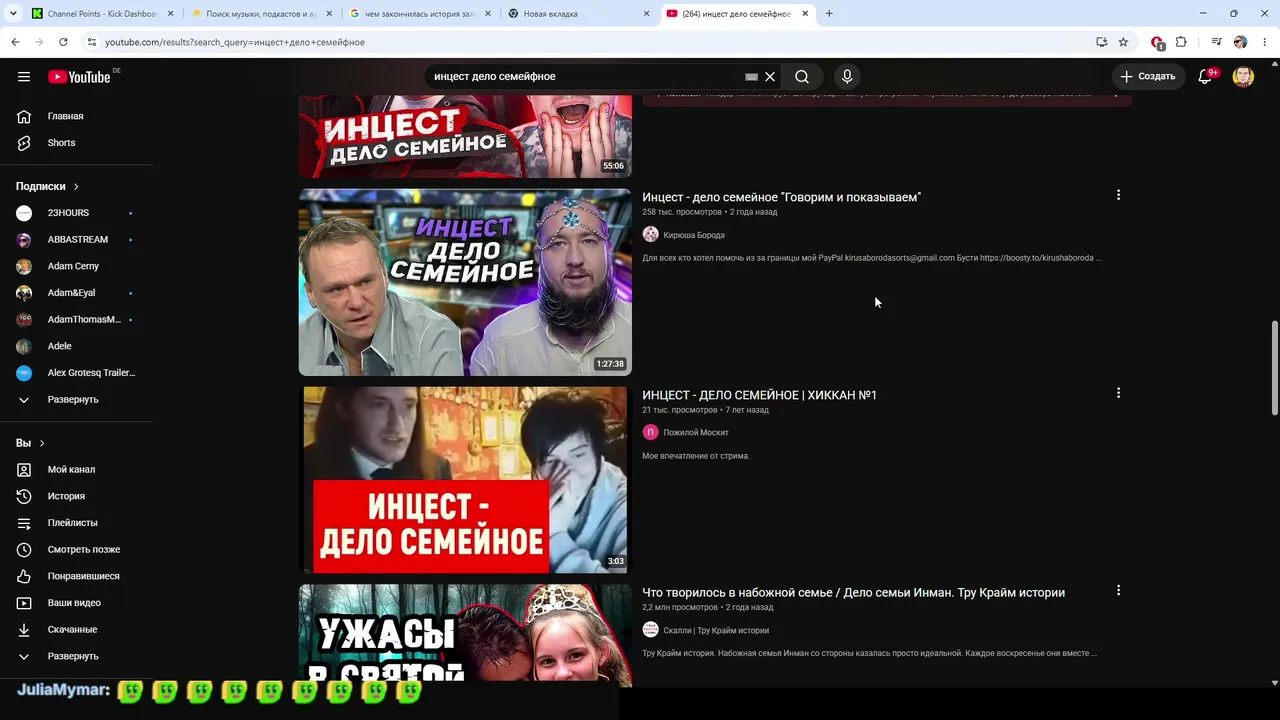Viewport: 1280px width, 720px height.
Task: Open title 'Инцест - дело семейное "Говорим и показываем"'
Action: [x=781, y=198]
